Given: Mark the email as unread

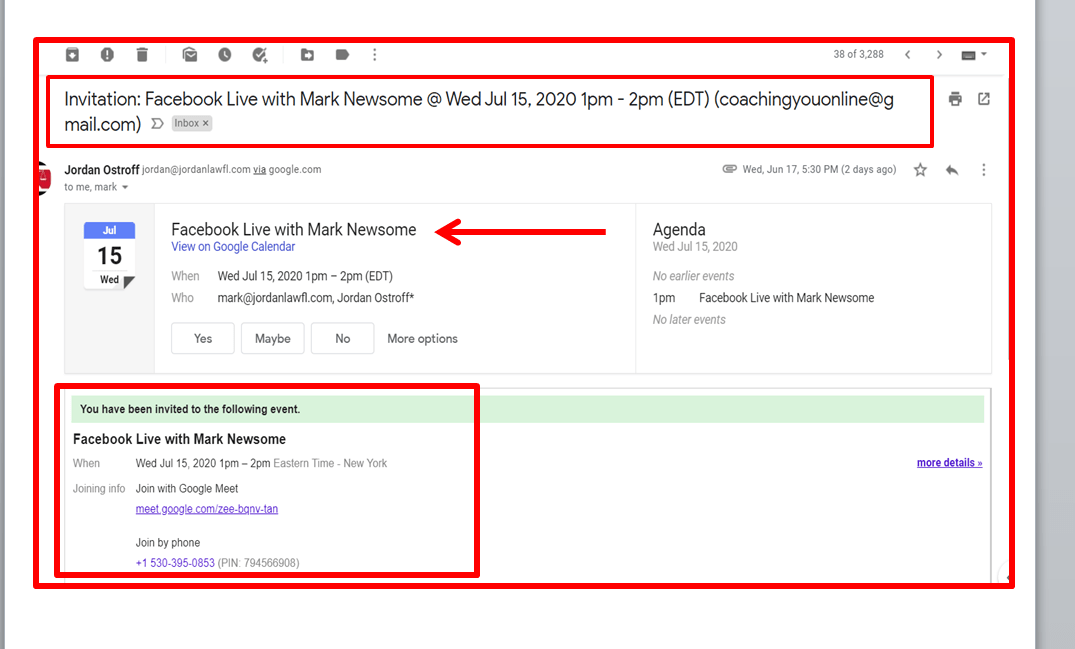Looking at the screenshot, I should pos(190,55).
